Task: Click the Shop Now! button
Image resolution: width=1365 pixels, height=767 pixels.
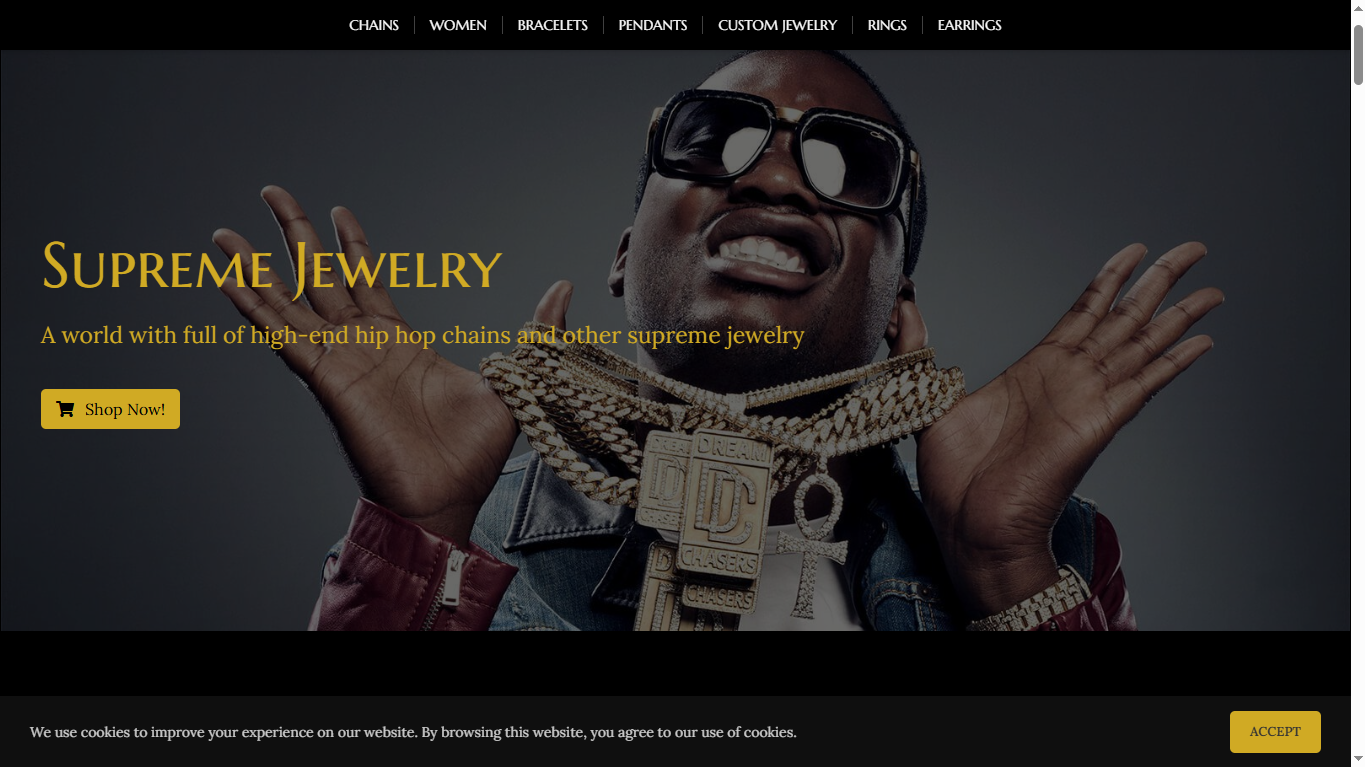Action: click(110, 409)
